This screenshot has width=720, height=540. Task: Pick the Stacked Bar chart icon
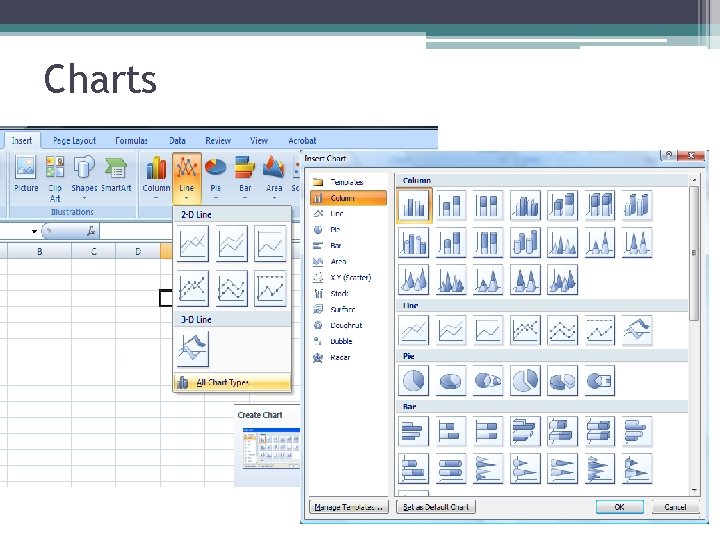pyautogui.click(x=450, y=431)
